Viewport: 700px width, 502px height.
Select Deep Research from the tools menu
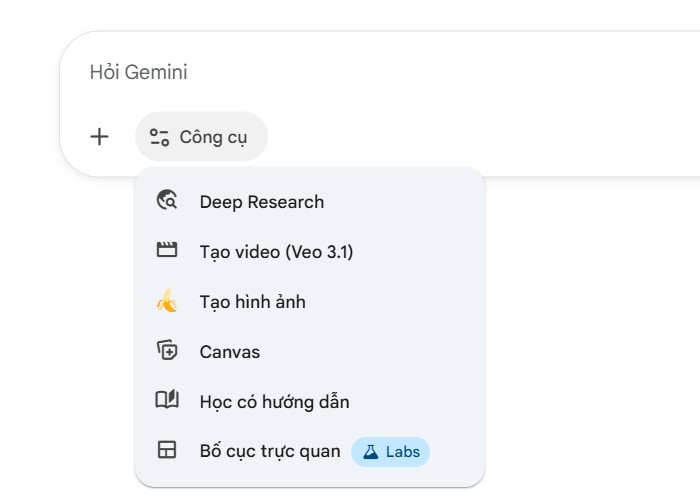262,202
